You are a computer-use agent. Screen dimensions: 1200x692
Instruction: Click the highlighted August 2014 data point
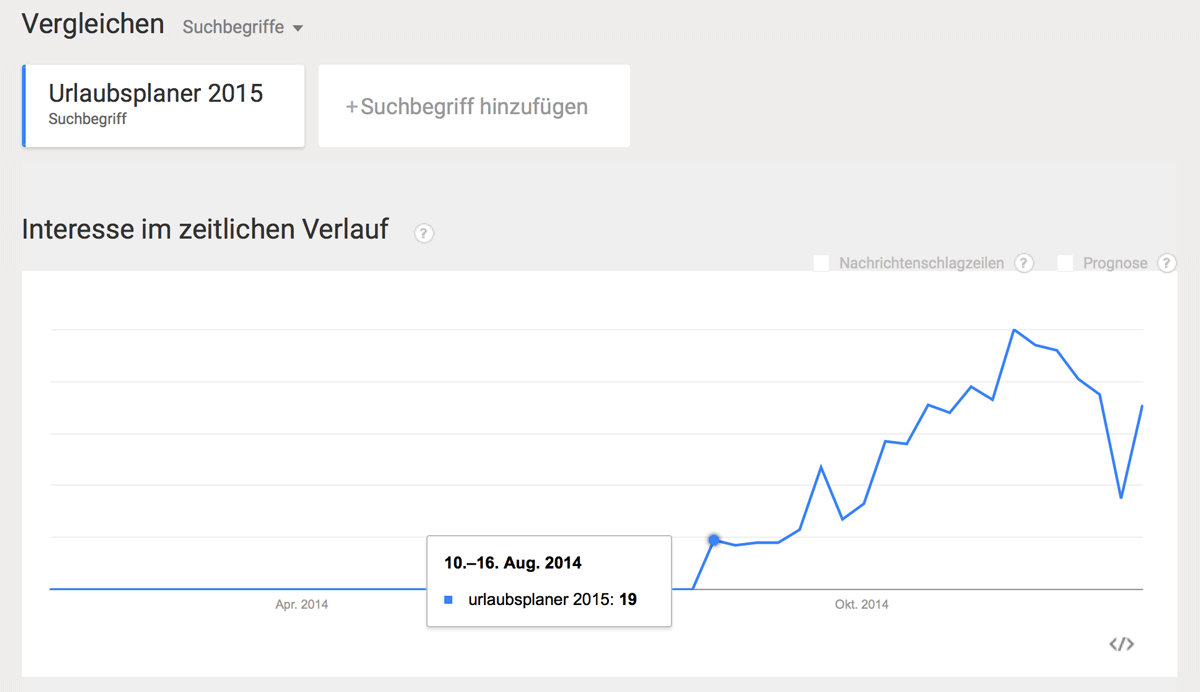click(714, 540)
